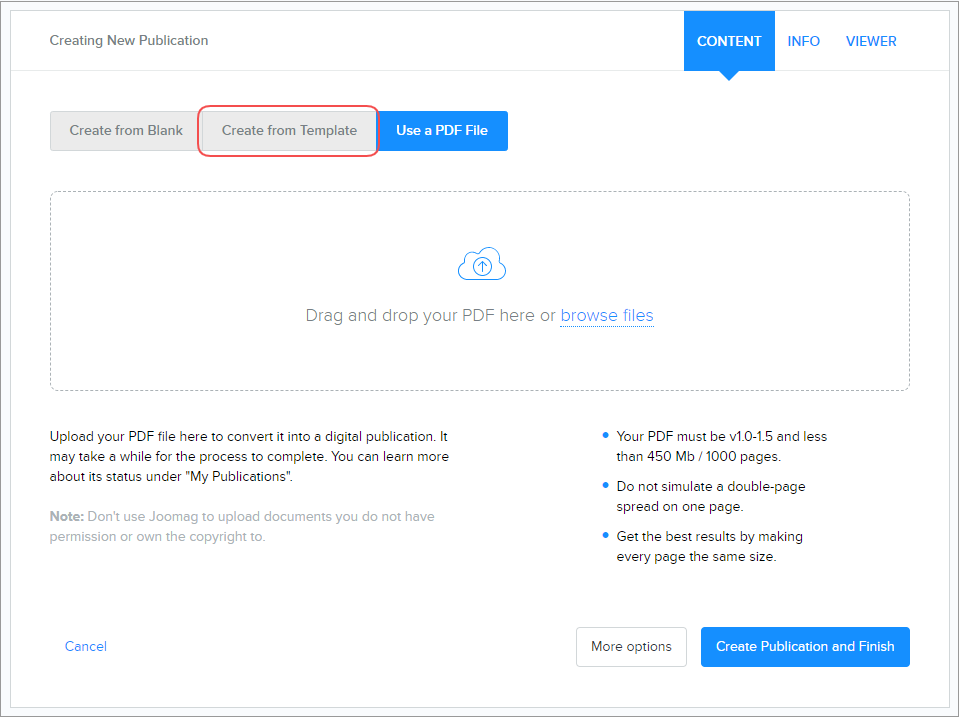Click the 'Creating New Publication' title
This screenshot has width=959, height=717.
tap(129, 41)
